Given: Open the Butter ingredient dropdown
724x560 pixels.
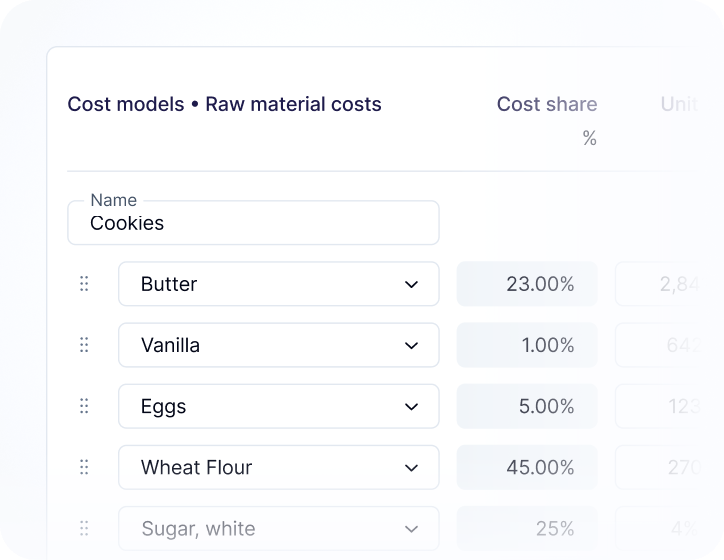Looking at the screenshot, I should click(x=278, y=284).
